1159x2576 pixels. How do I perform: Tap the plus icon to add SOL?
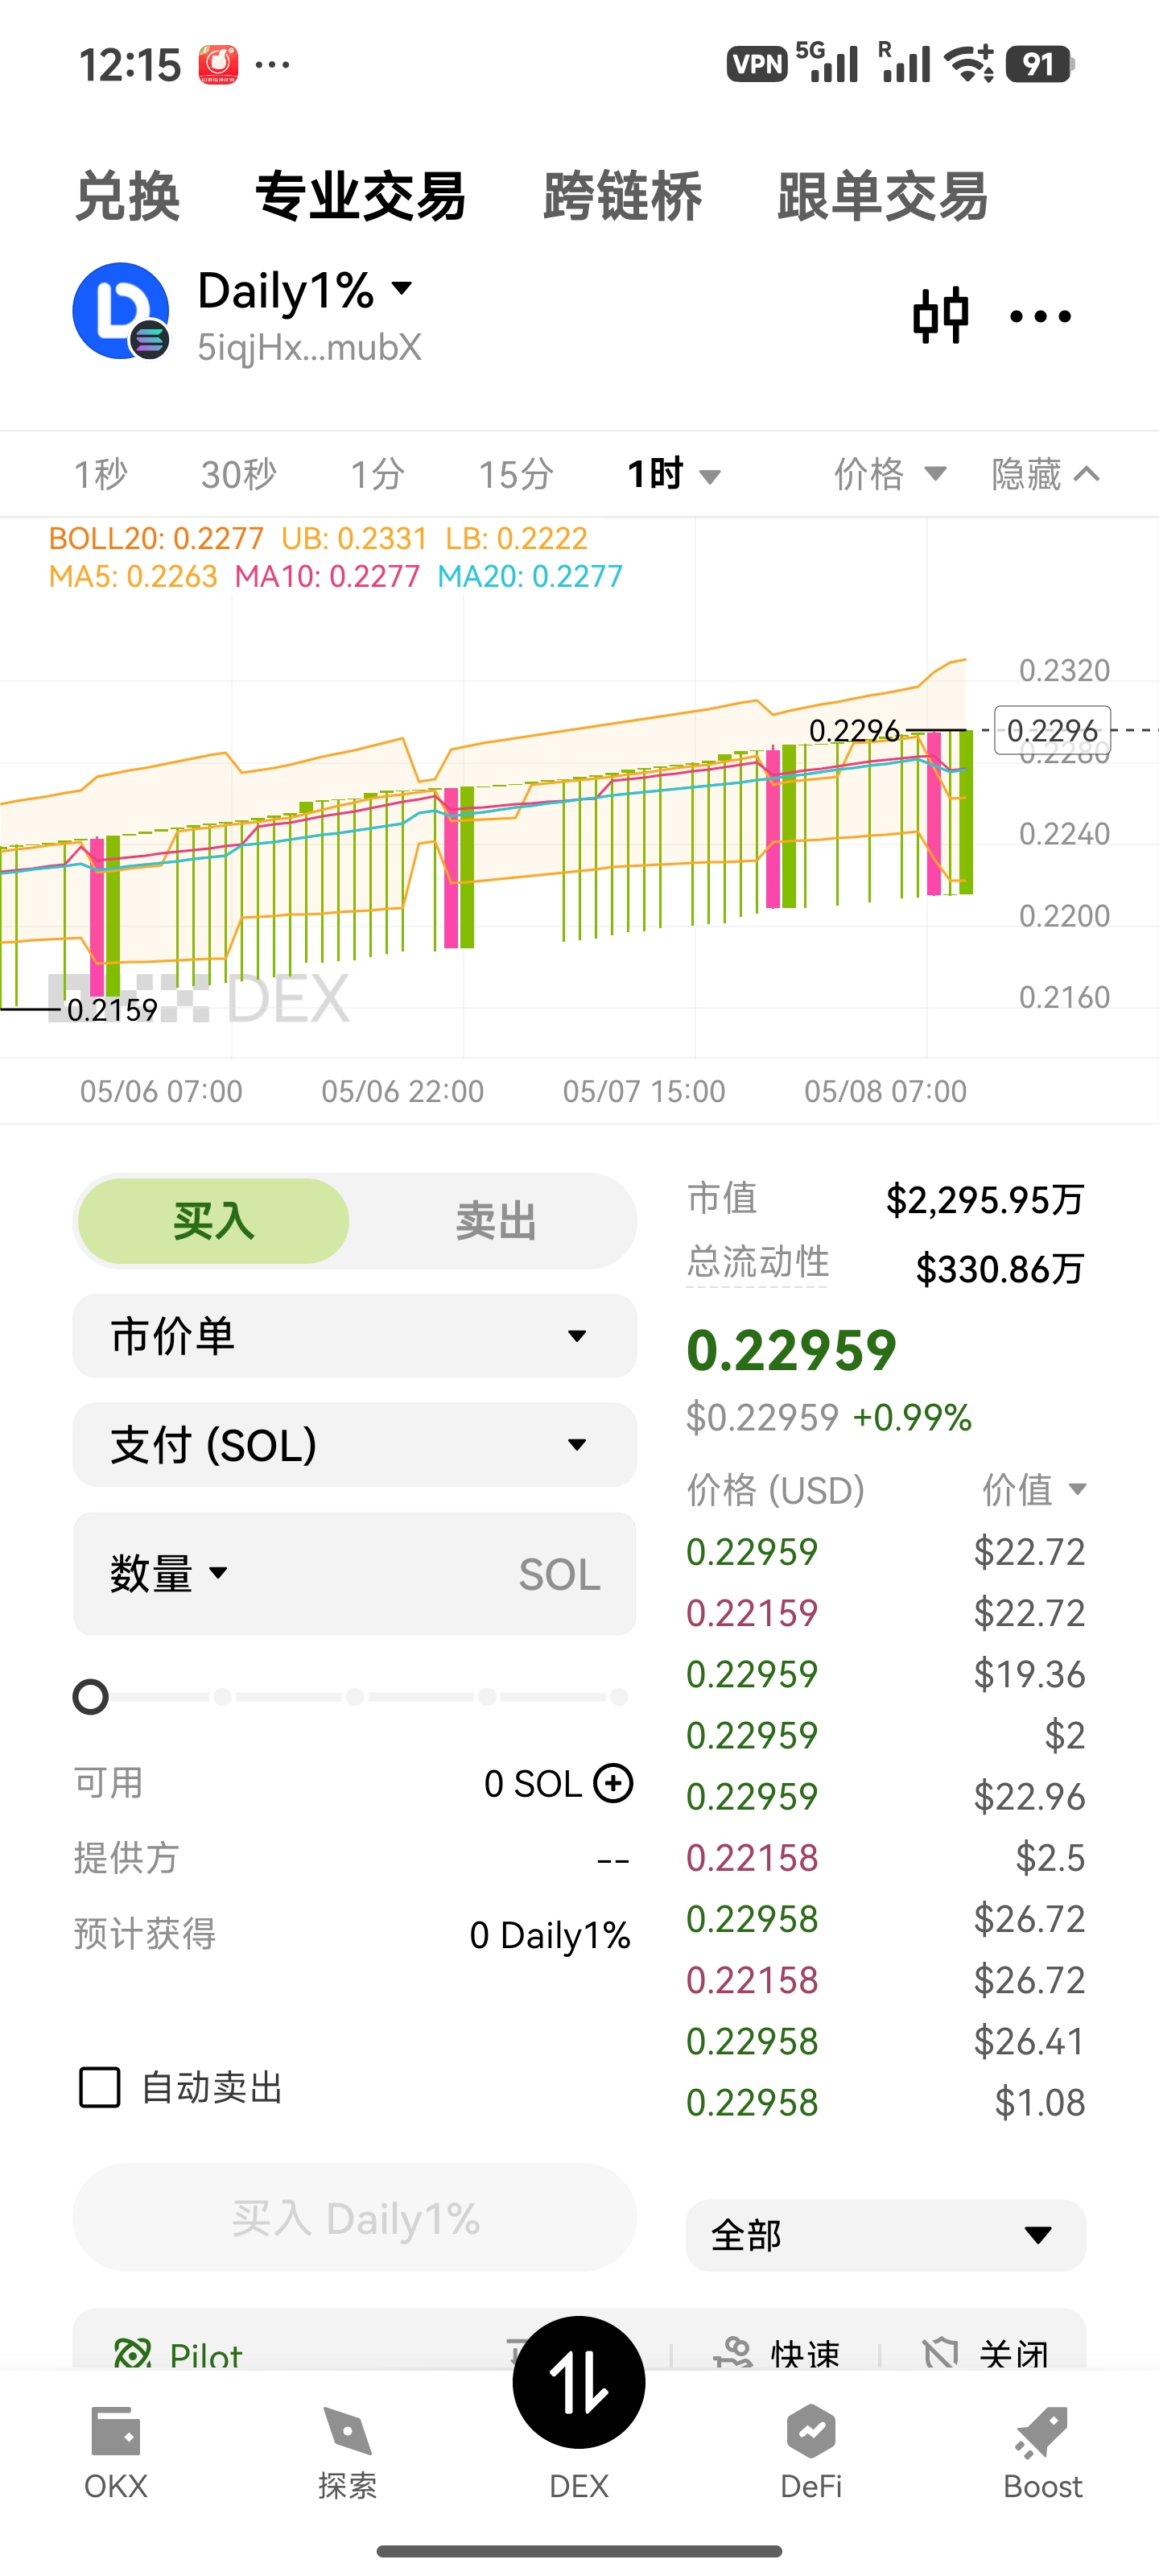click(x=613, y=1783)
